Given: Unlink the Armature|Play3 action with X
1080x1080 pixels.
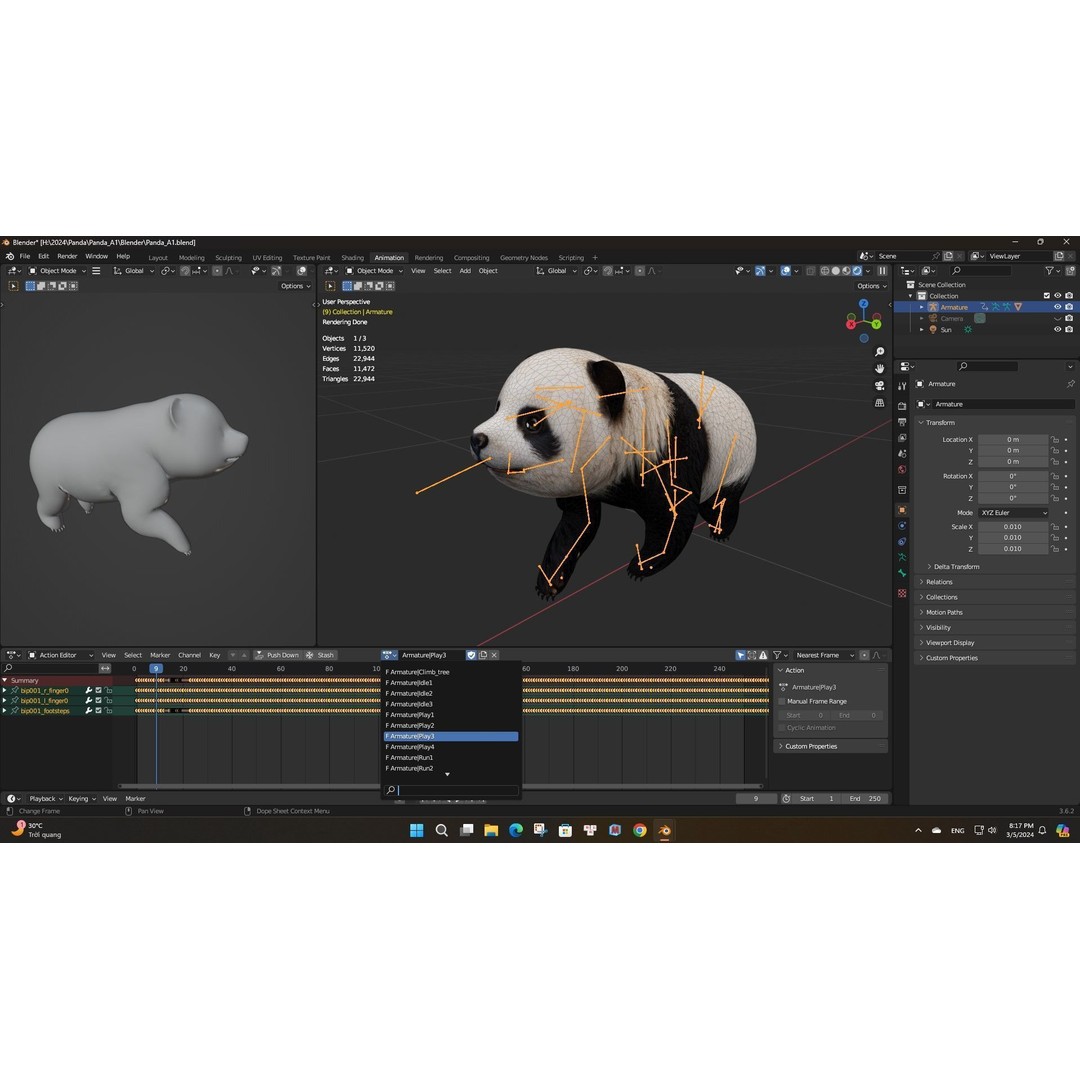Looking at the screenshot, I should (x=495, y=655).
